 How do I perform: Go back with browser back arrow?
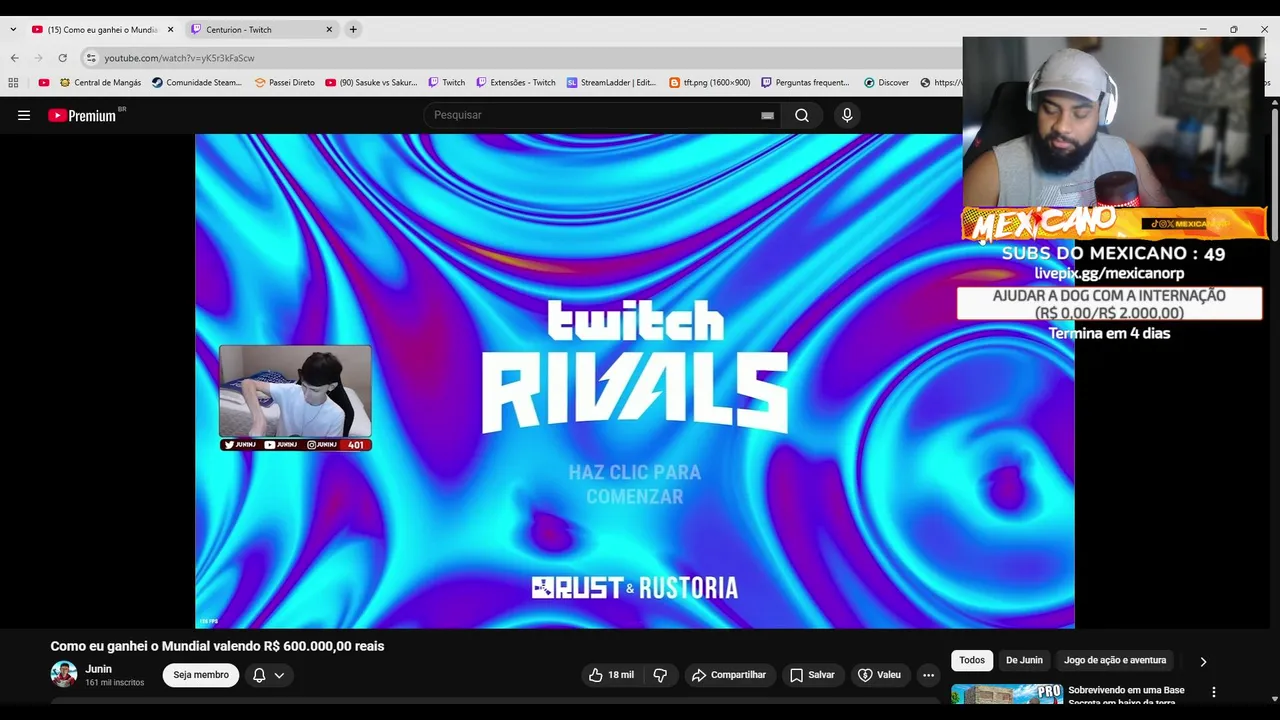pos(14,58)
